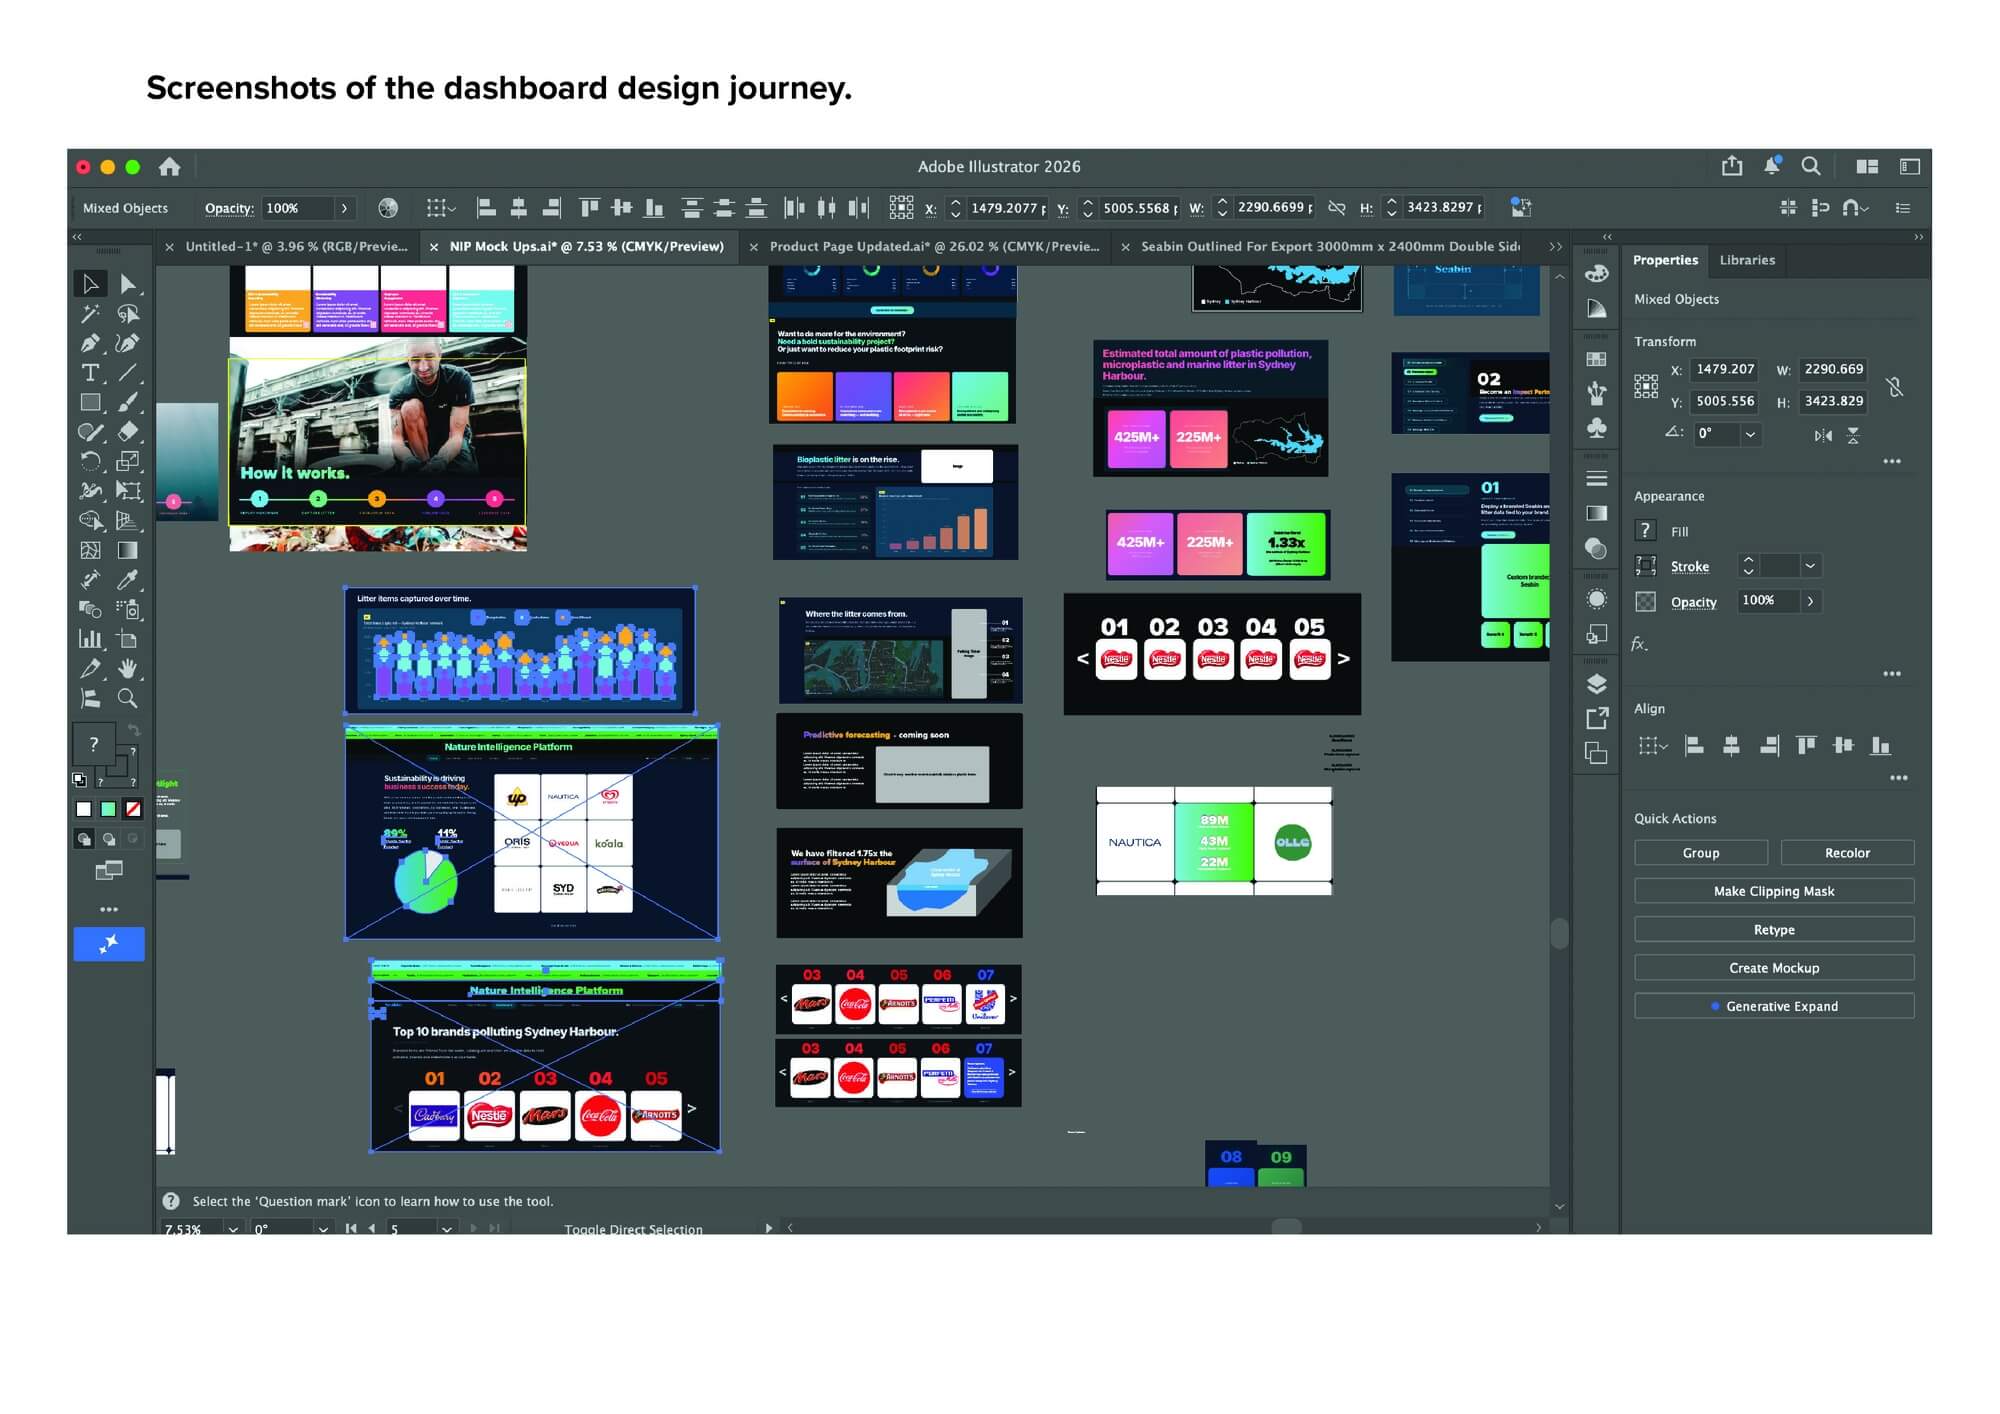Viewport: 2000px width, 1414px height.
Task: Click the green gradient swatch in toolbar
Action: click(x=108, y=809)
